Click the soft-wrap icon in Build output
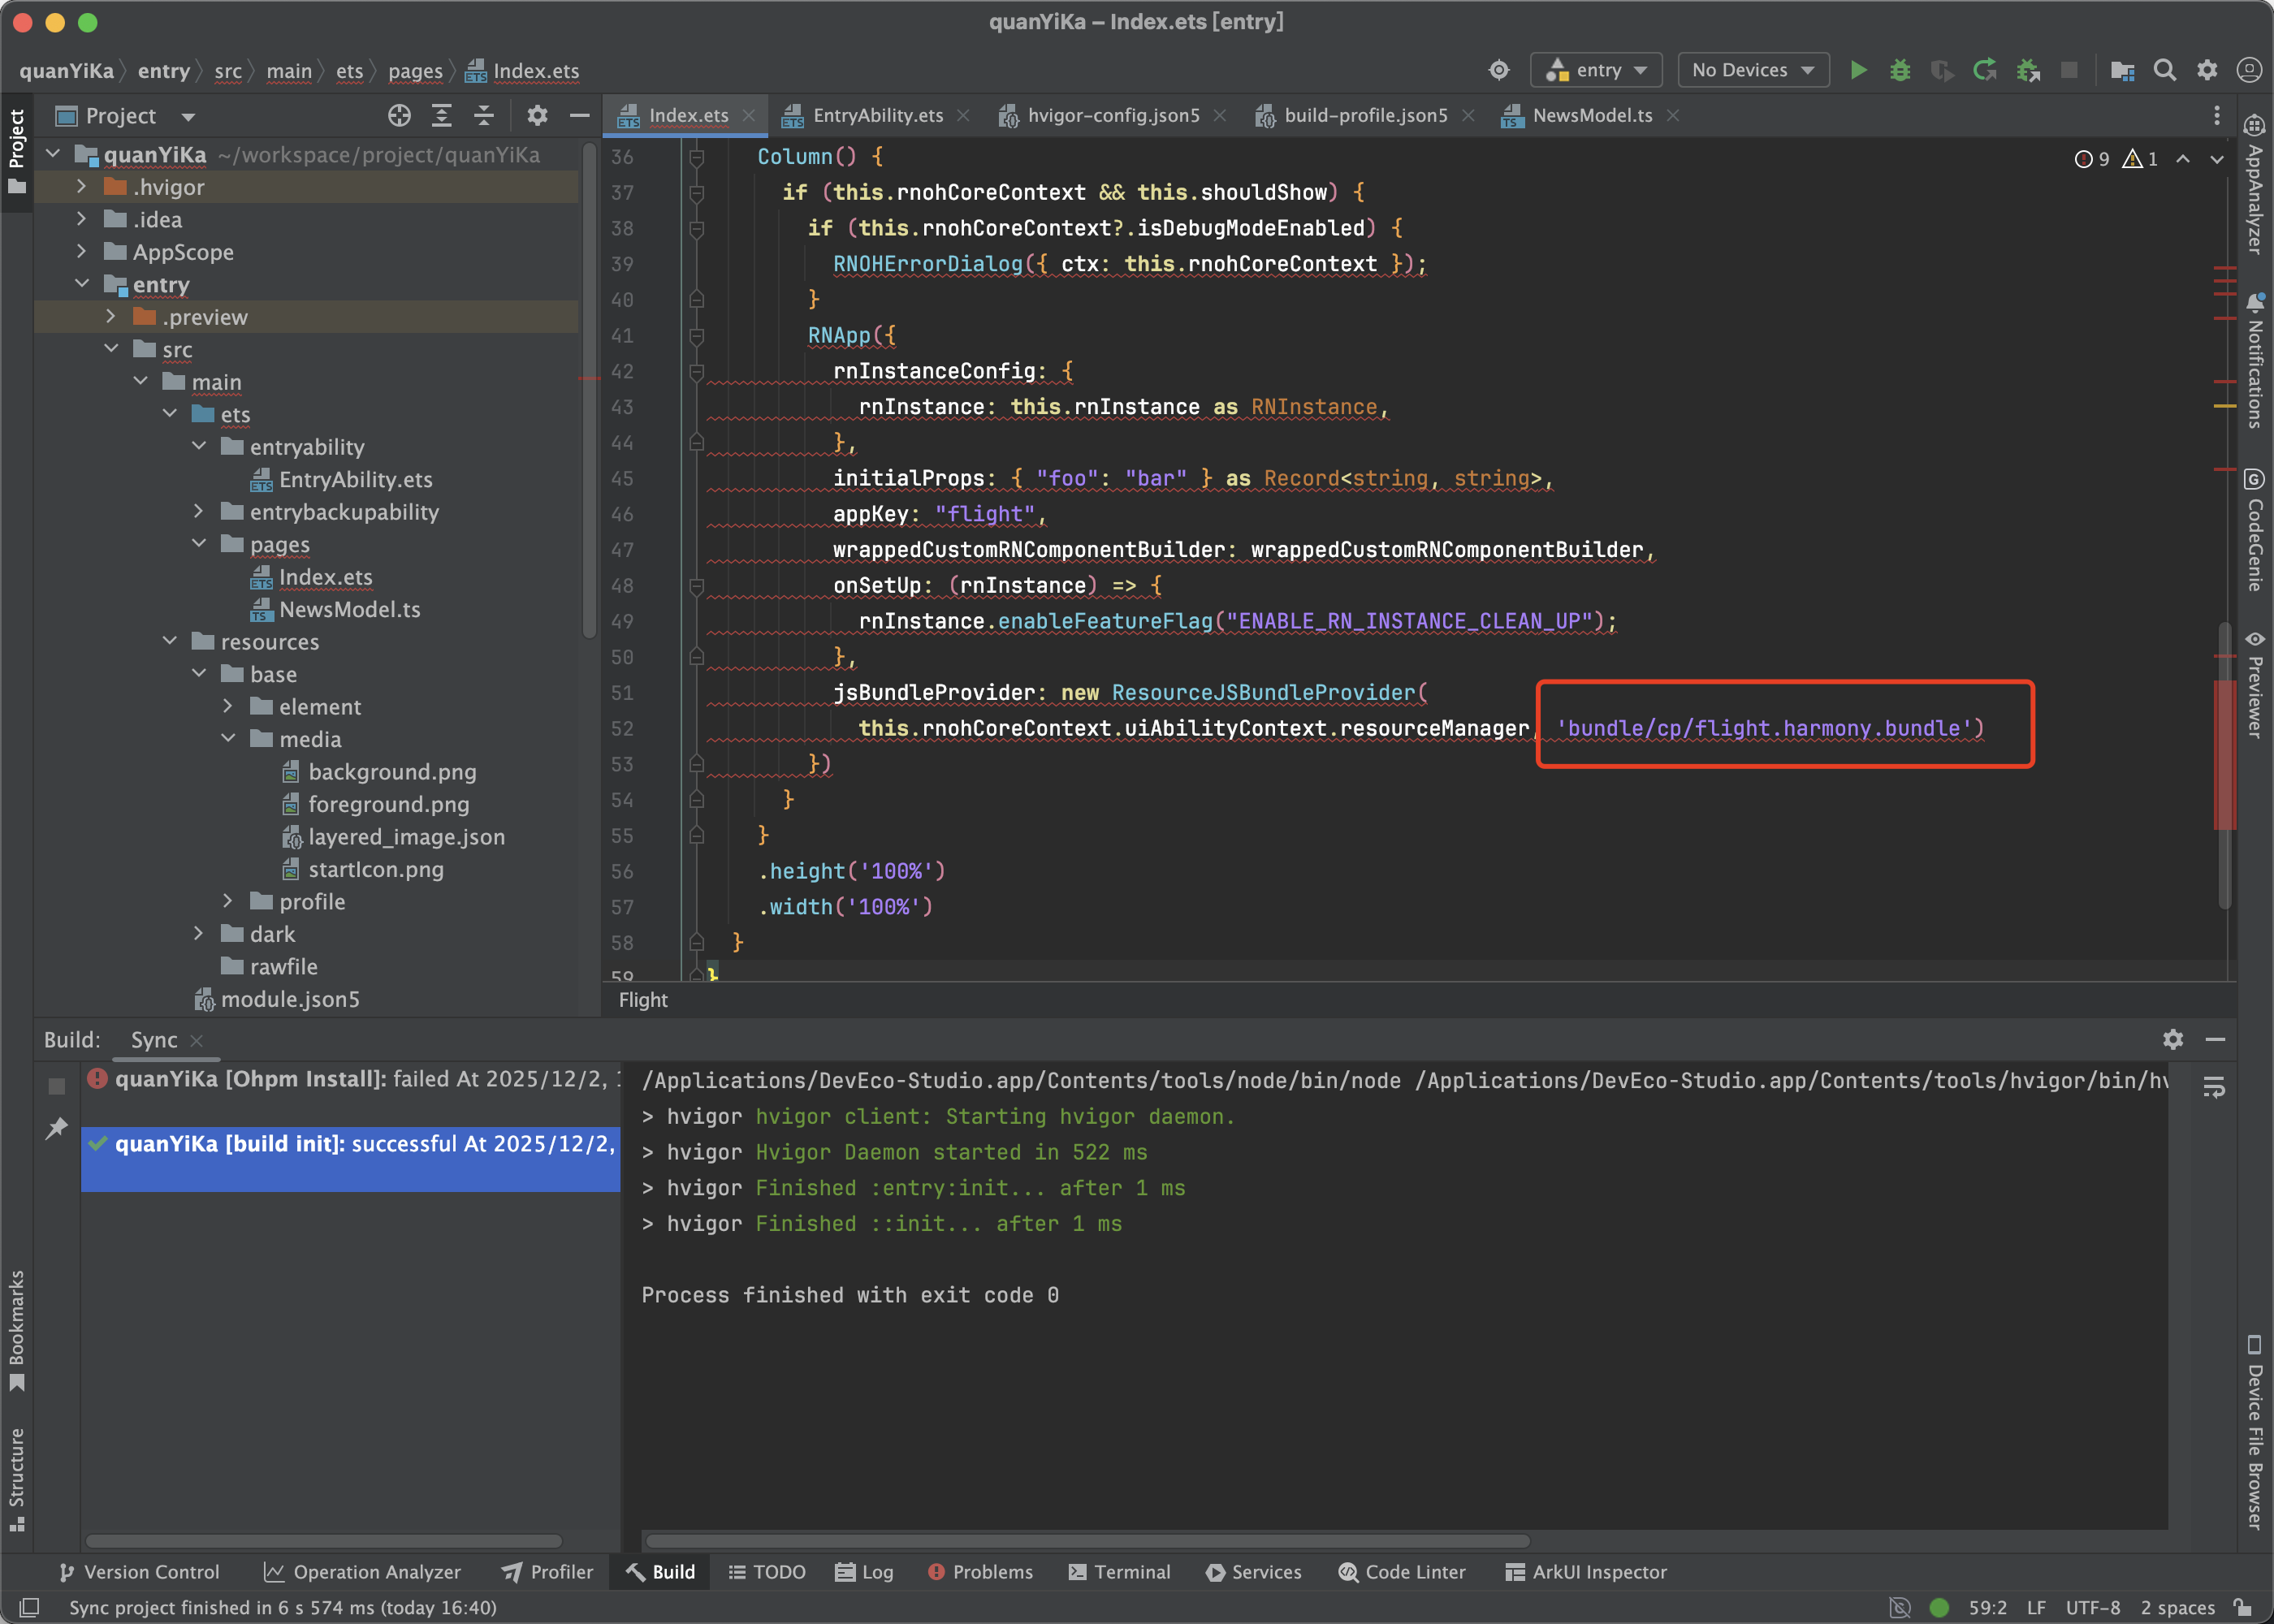 2214,1087
